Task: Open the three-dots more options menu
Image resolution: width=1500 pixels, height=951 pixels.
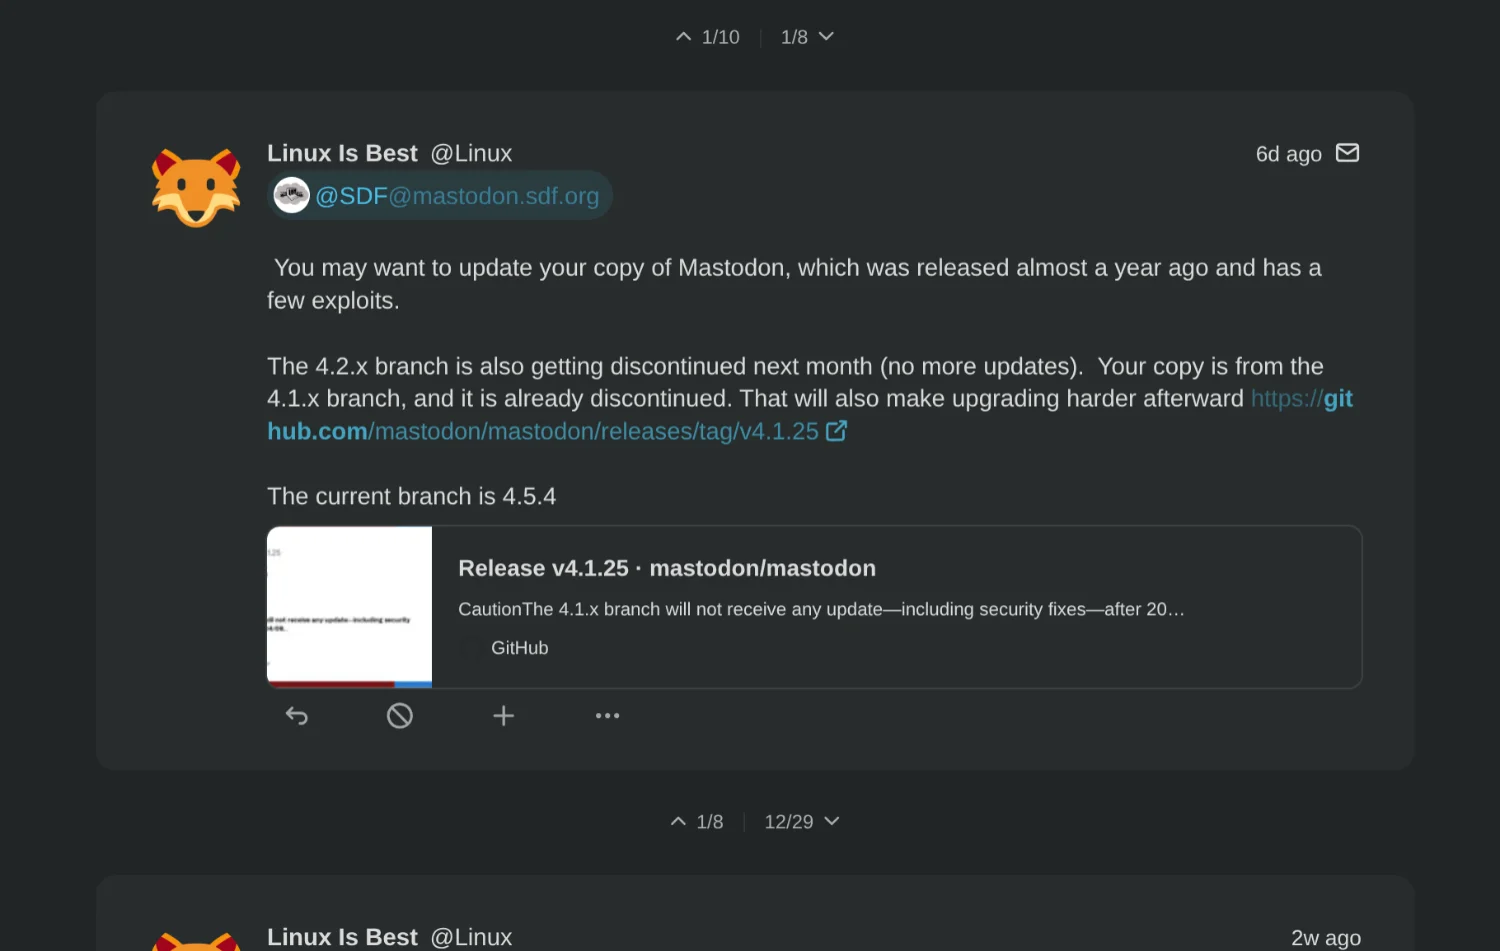Action: pyautogui.click(x=608, y=716)
